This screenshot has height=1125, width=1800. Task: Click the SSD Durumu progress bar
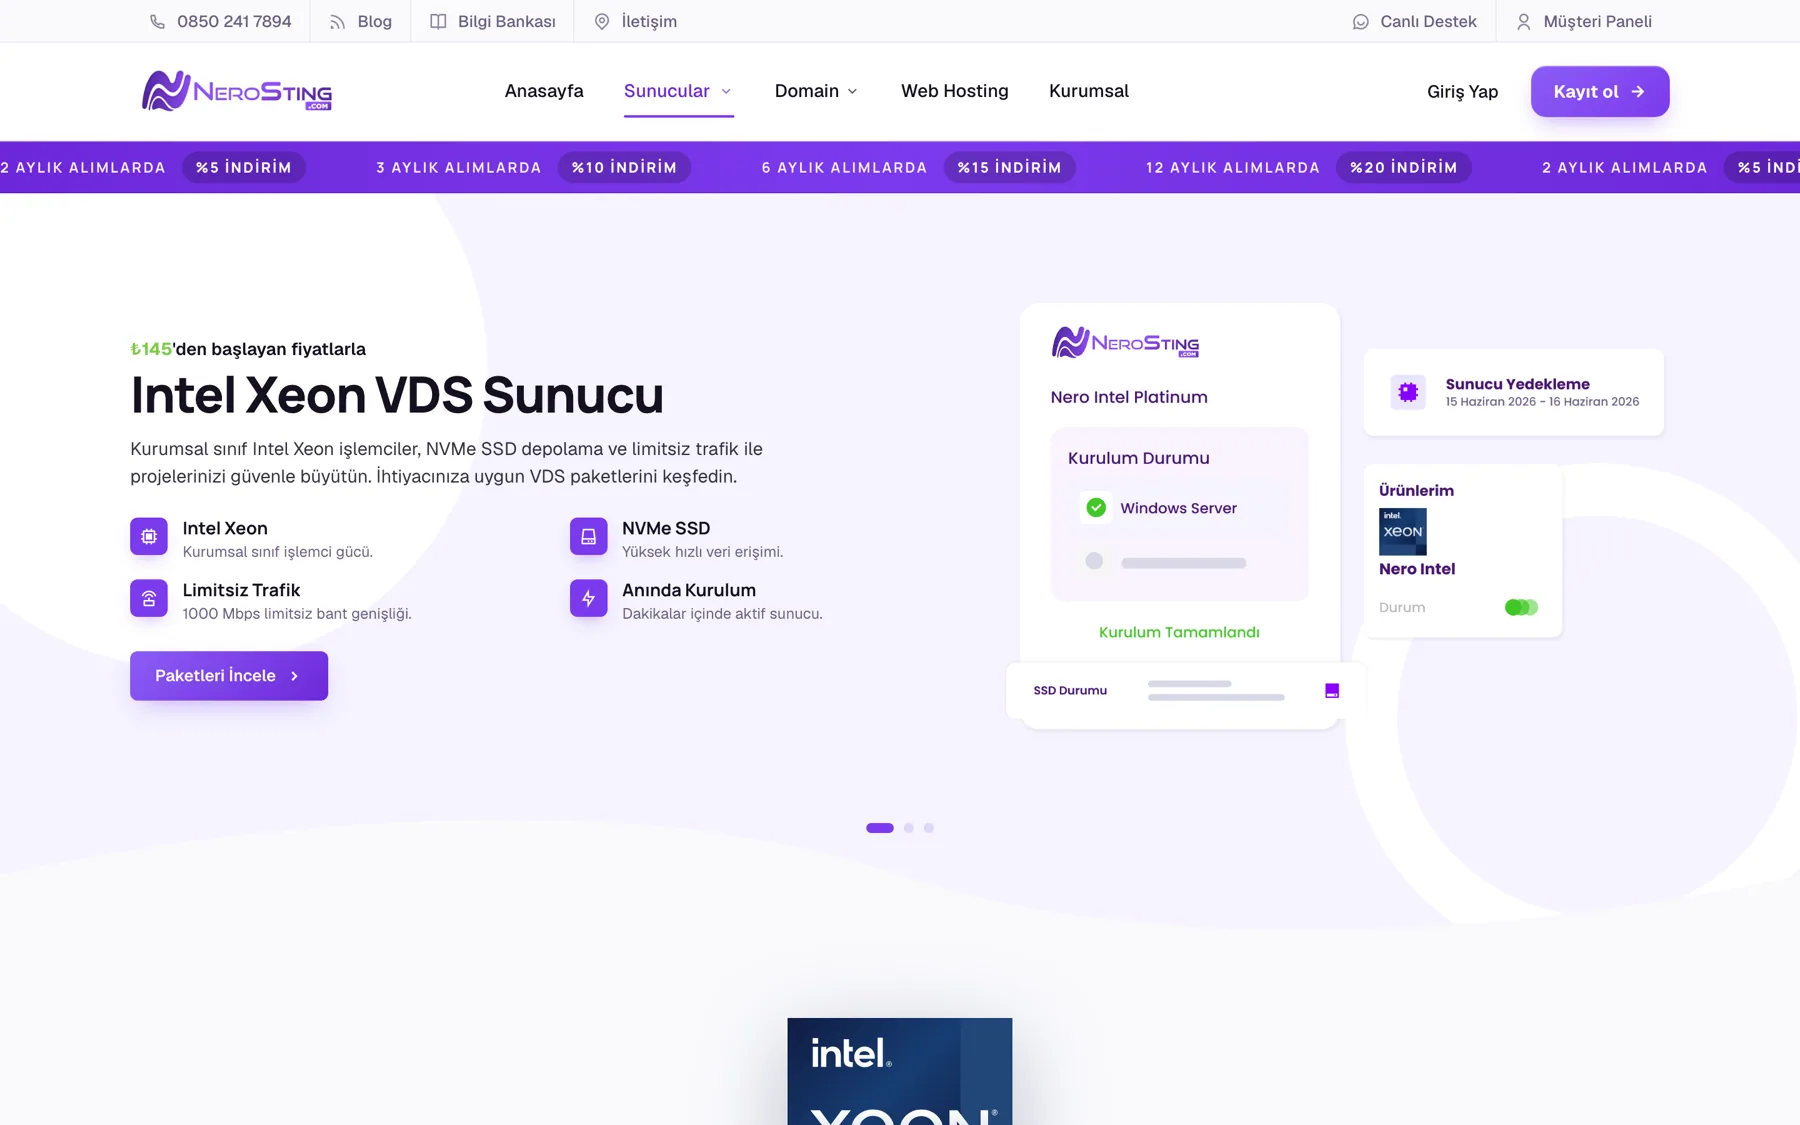[1216, 691]
